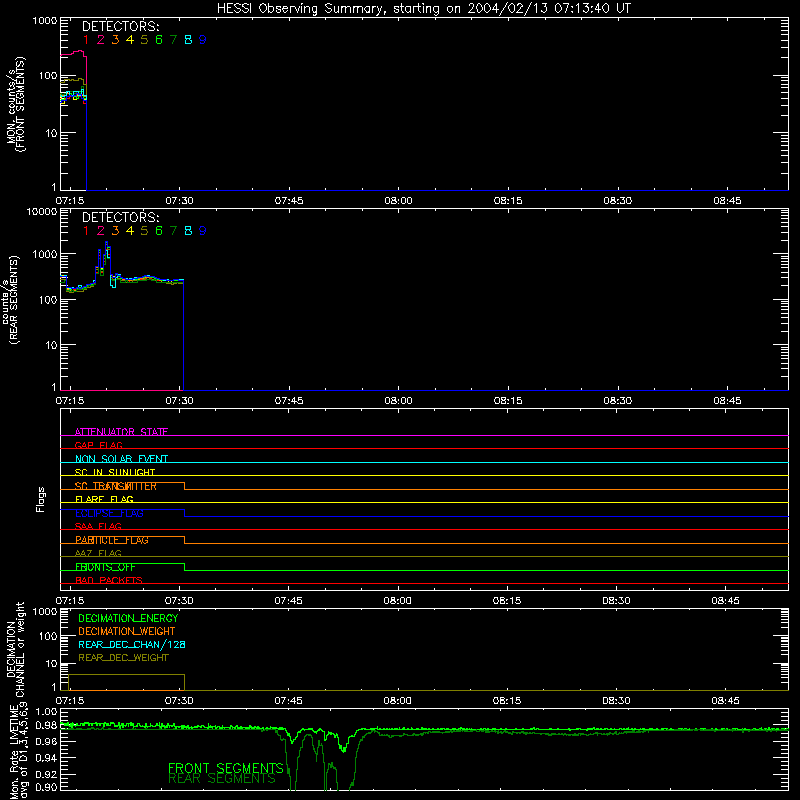Click the GAP_FLAG label

click(98, 445)
